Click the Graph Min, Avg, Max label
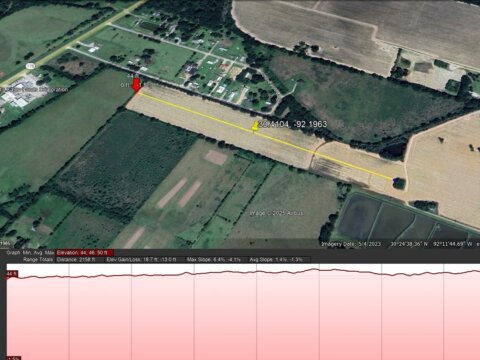The width and height of the screenshot is (480, 360). pyautogui.click(x=30, y=253)
